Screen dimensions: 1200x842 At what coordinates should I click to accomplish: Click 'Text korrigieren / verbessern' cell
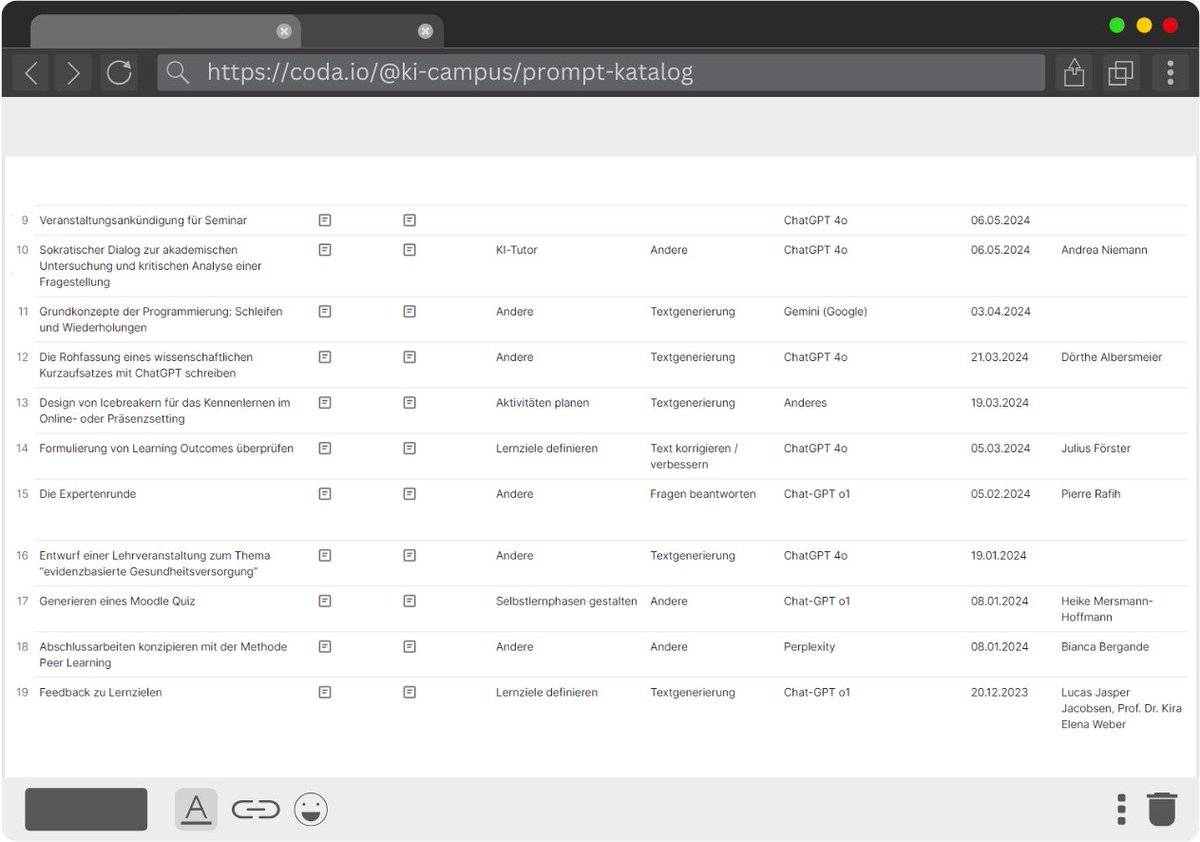[x=694, y=457]
